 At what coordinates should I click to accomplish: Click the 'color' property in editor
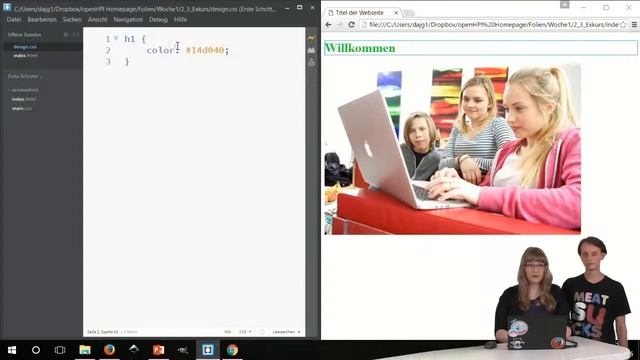pos(160,50)
